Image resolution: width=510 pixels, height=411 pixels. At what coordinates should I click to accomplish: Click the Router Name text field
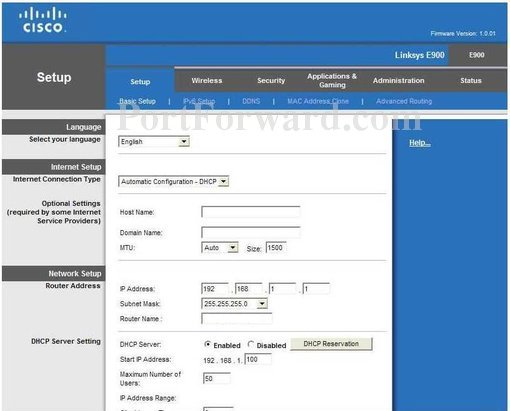[x=237, y=319]
